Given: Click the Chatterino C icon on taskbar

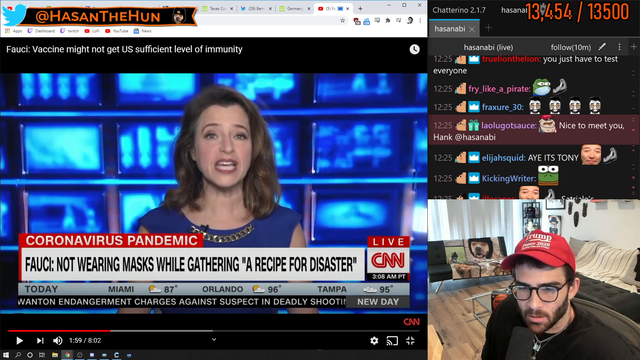Looking at the screenshot, I should [x=117, y=355].
